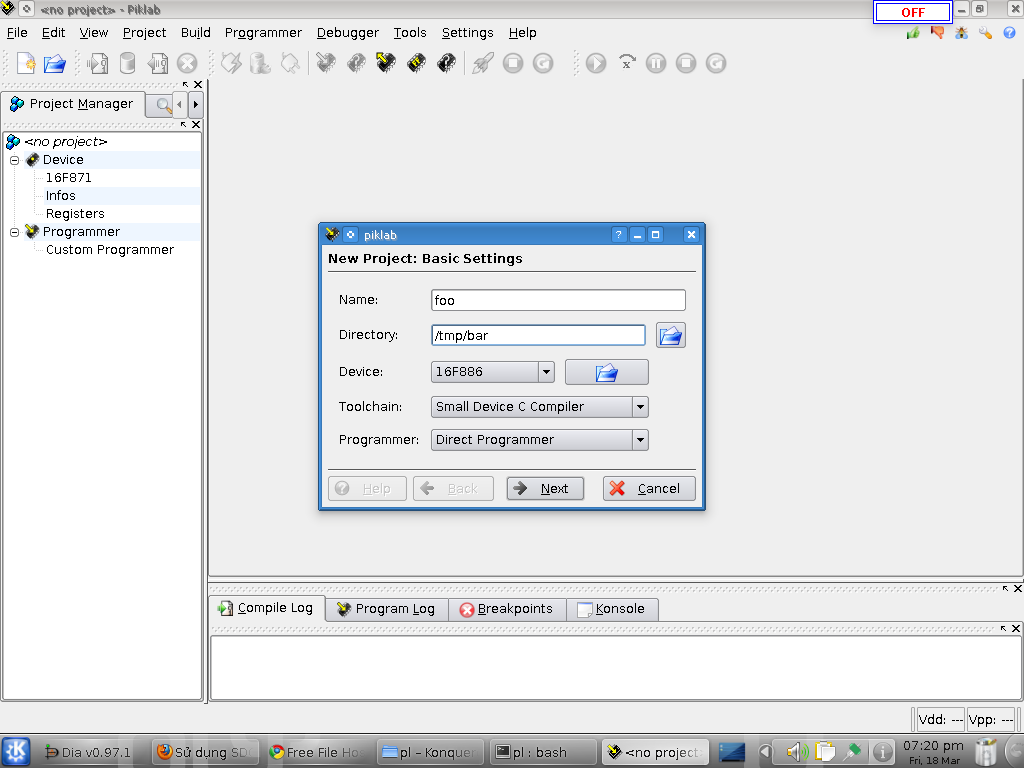The image size is (1024, 768).
Task: Click the Open file folder toolbar icon
Action: 55,63
